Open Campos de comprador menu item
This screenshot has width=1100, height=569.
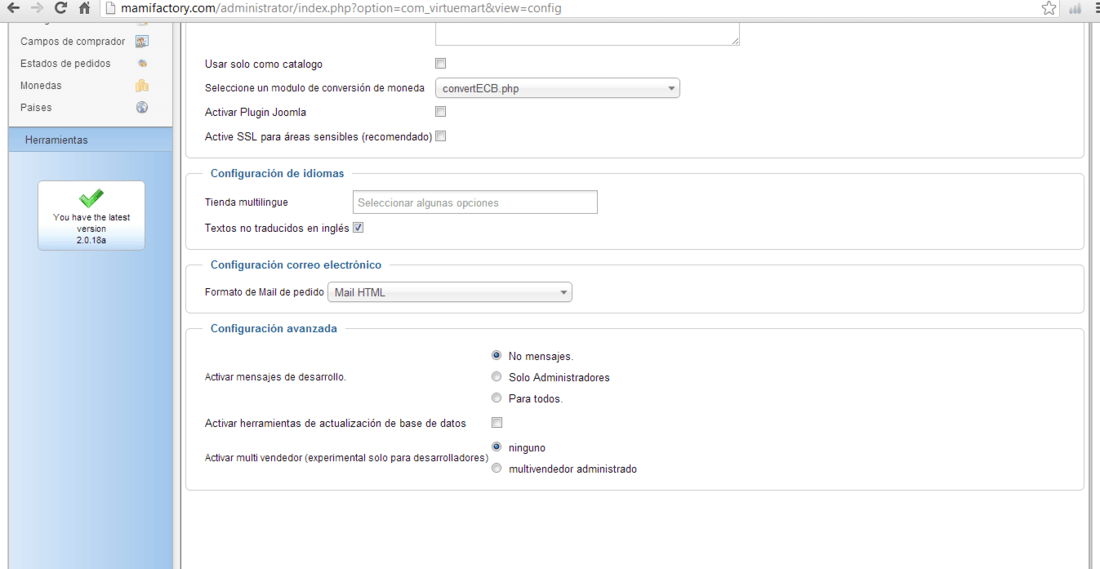click(x=73, y=41)
